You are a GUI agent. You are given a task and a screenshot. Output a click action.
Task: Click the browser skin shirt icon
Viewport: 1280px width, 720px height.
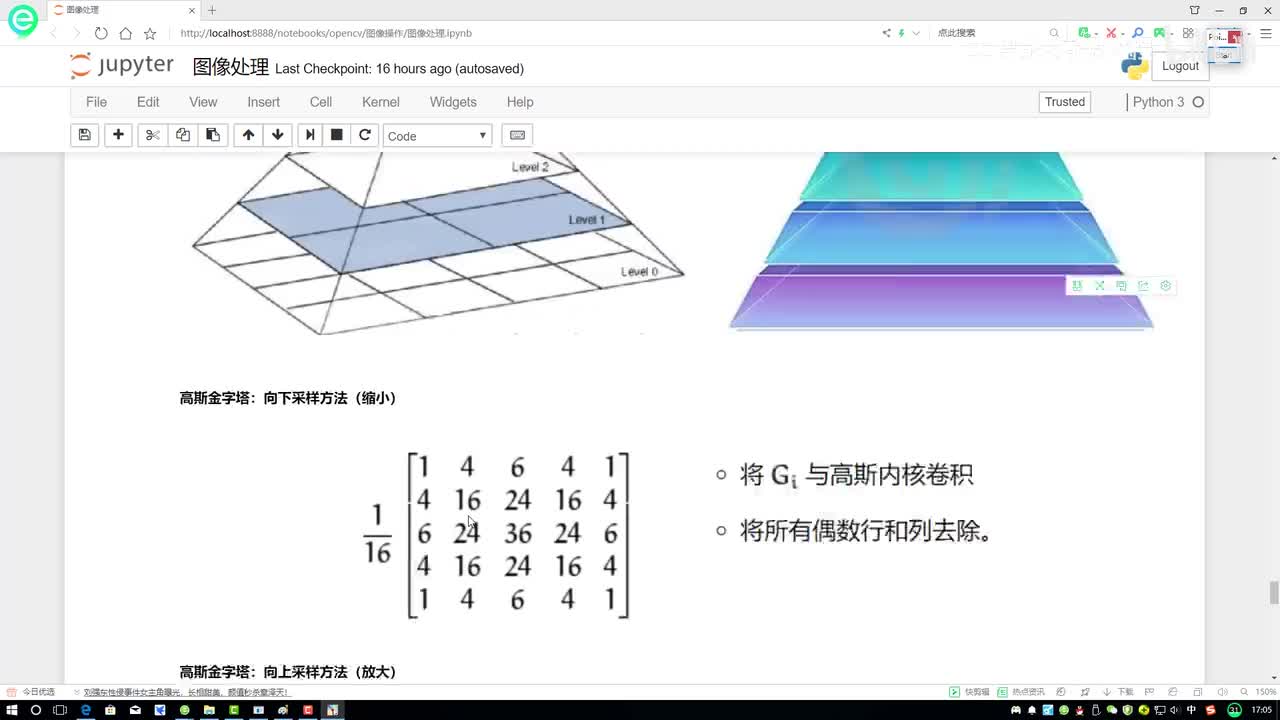pos(1195,10)
